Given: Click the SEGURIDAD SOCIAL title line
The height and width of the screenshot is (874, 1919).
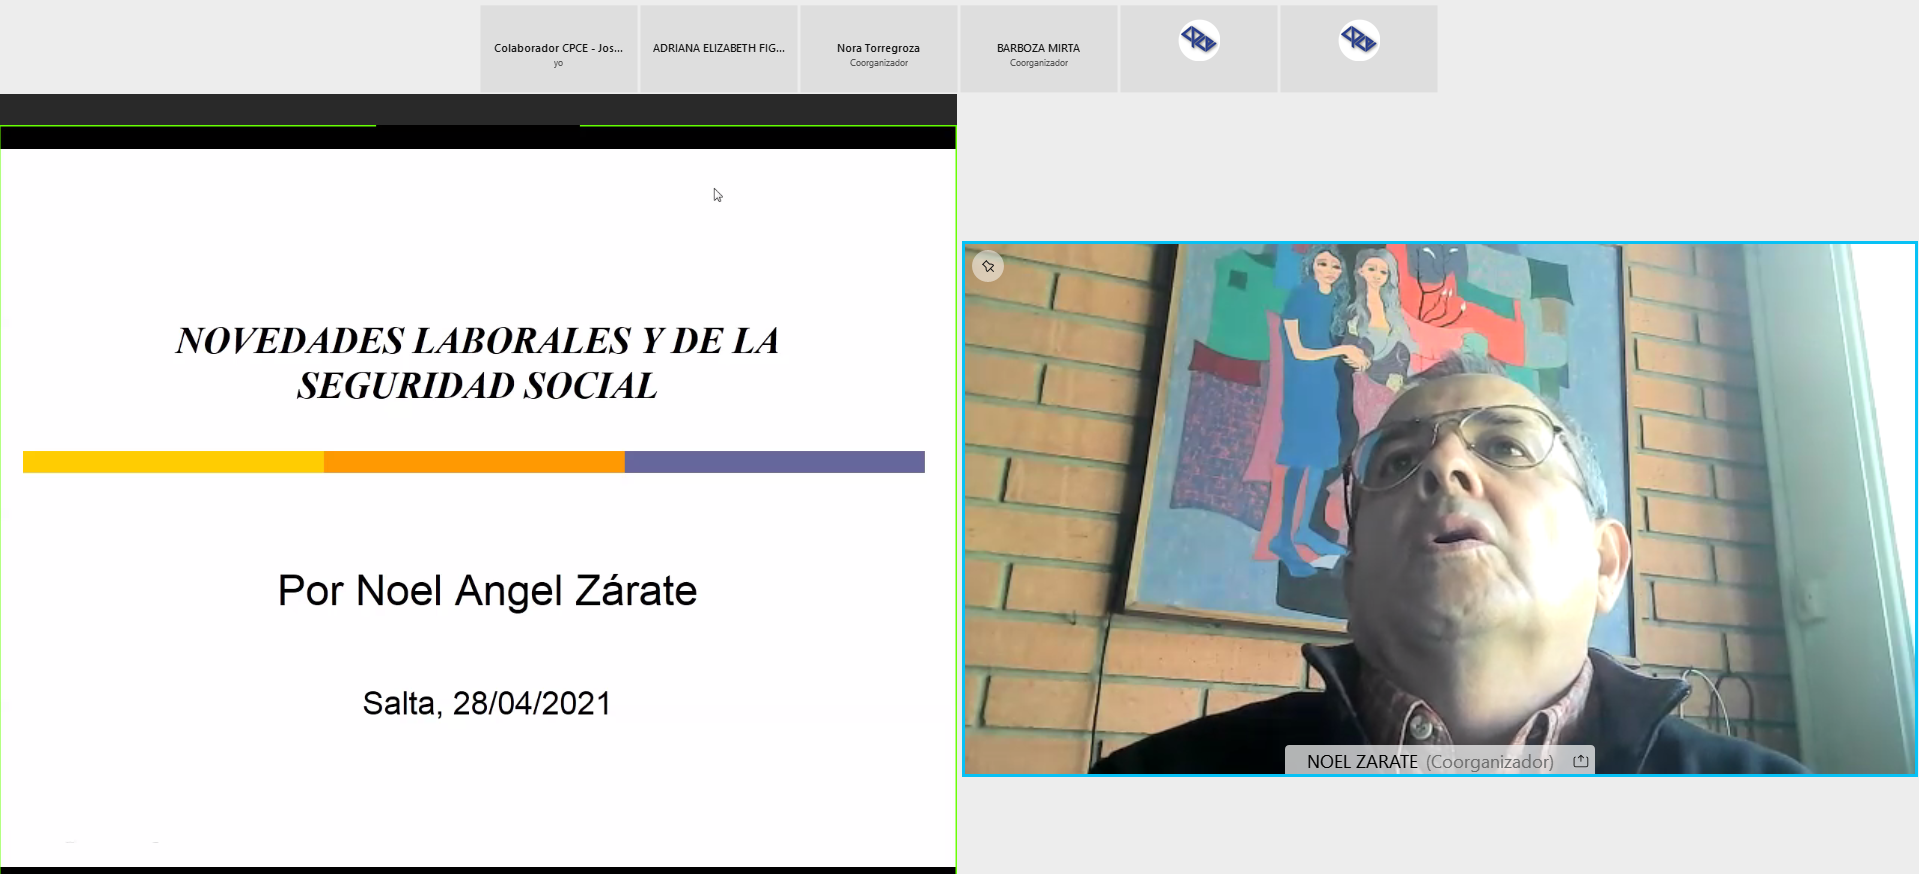Looking at the screenshot, I should point(477,386).
